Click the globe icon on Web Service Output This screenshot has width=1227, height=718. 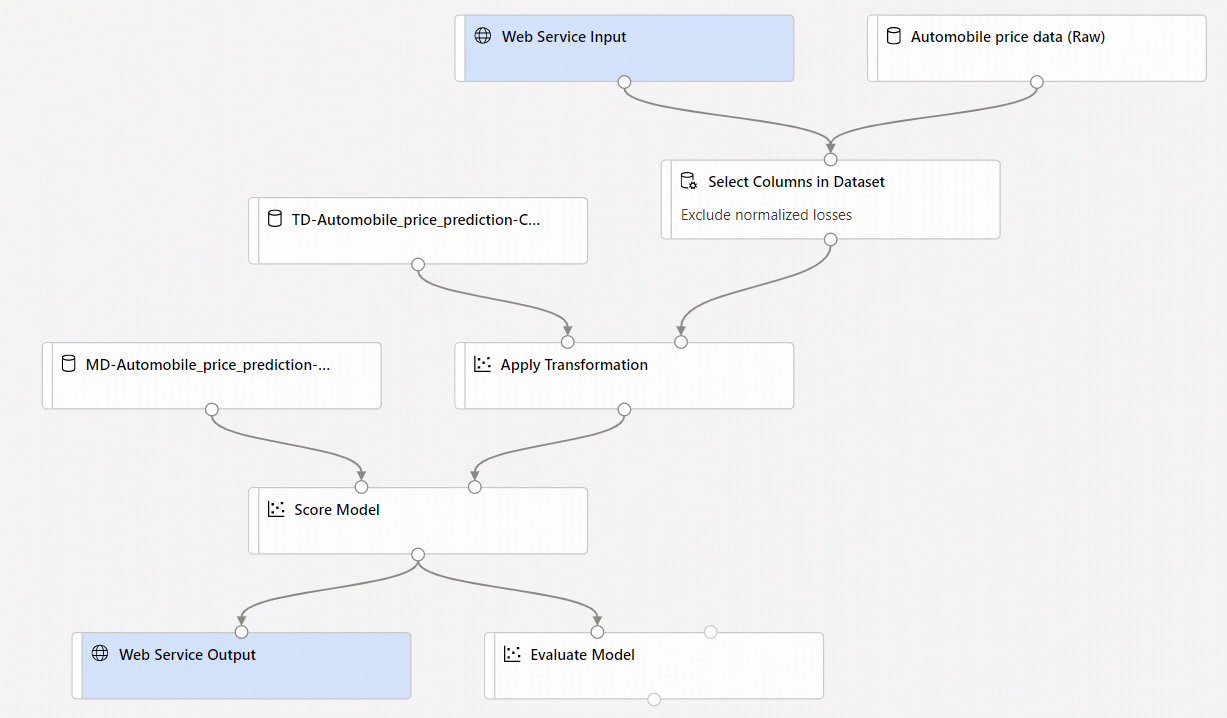point(99,653)
